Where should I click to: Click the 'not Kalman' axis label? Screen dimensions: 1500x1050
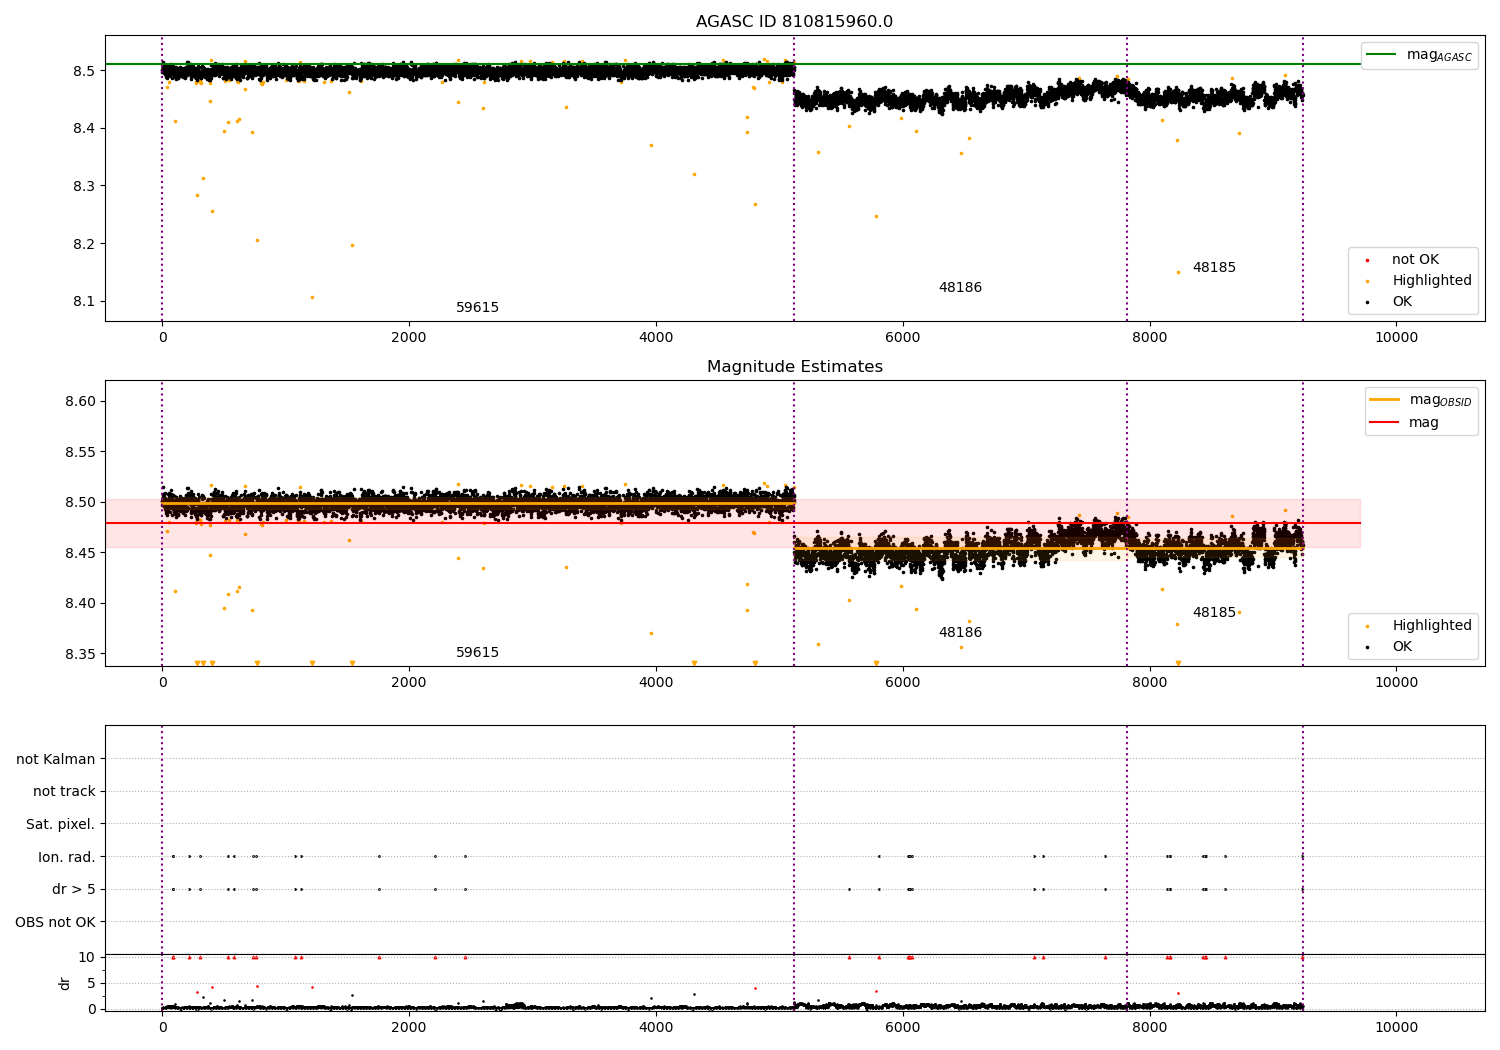pyautogui.click(x=56, y=760)
